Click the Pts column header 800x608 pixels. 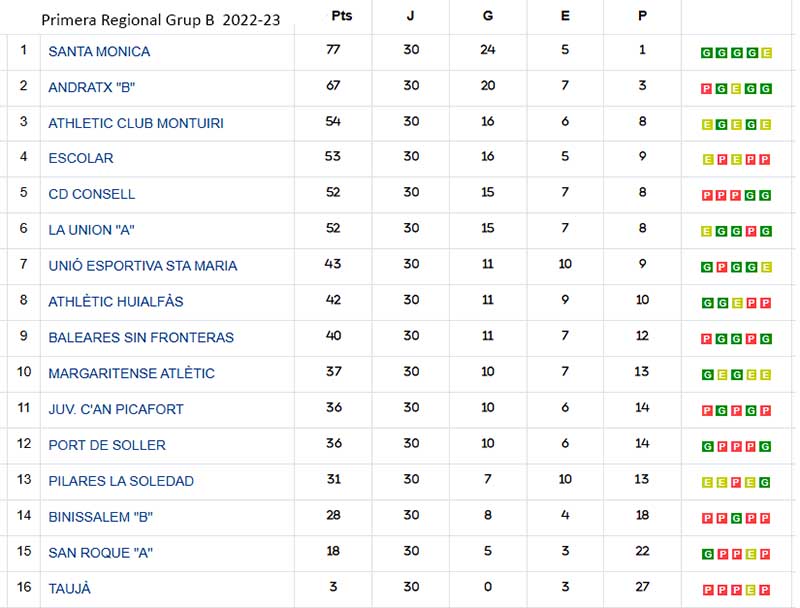tap(341, 16)
